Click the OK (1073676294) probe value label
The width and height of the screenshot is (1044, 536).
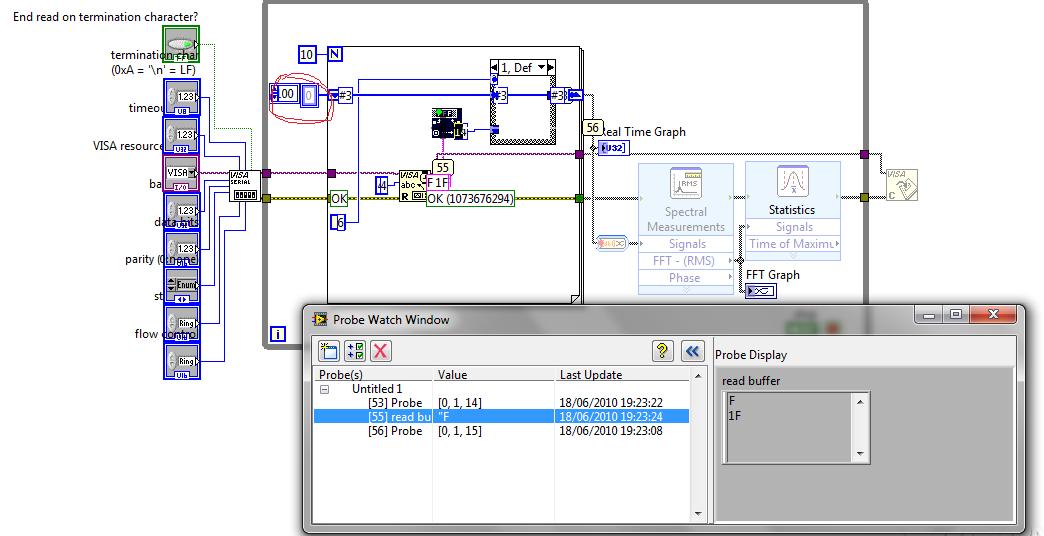coord(470,198)
